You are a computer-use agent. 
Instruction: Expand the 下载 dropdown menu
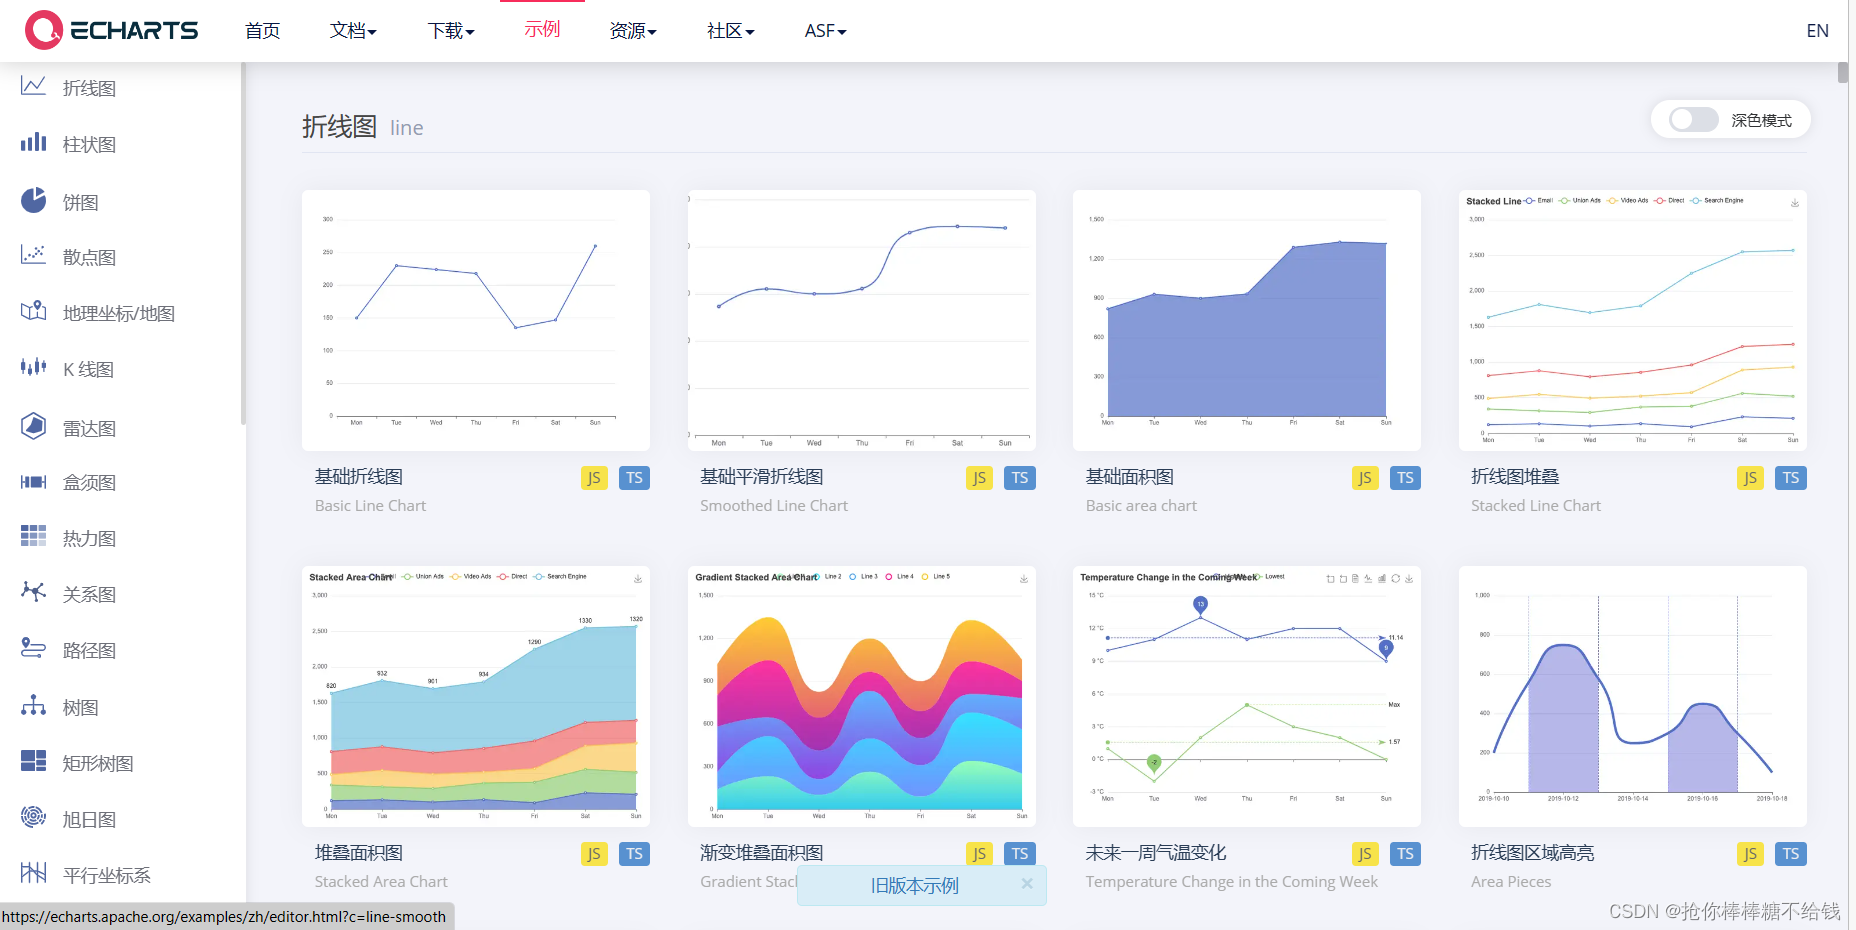[x=451, y=31]
